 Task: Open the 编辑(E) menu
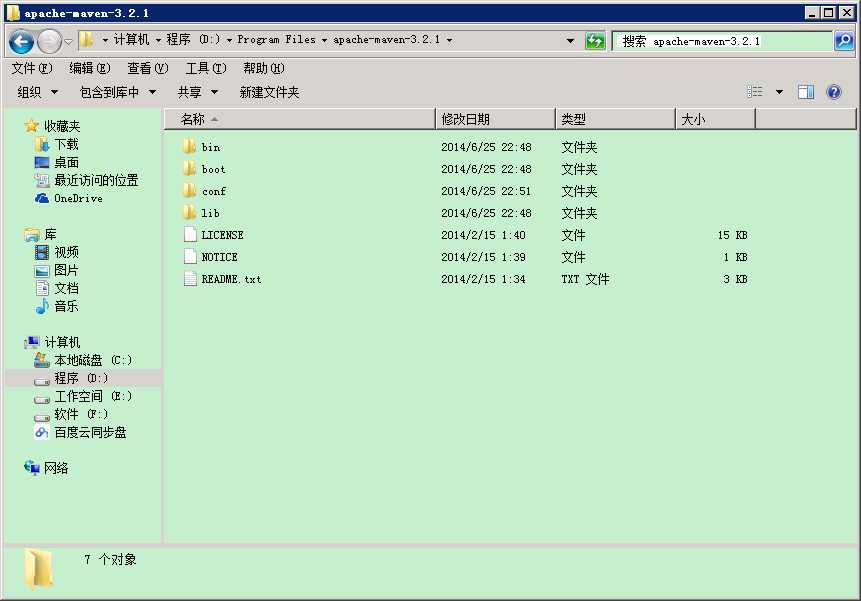[x=90, y=68]
